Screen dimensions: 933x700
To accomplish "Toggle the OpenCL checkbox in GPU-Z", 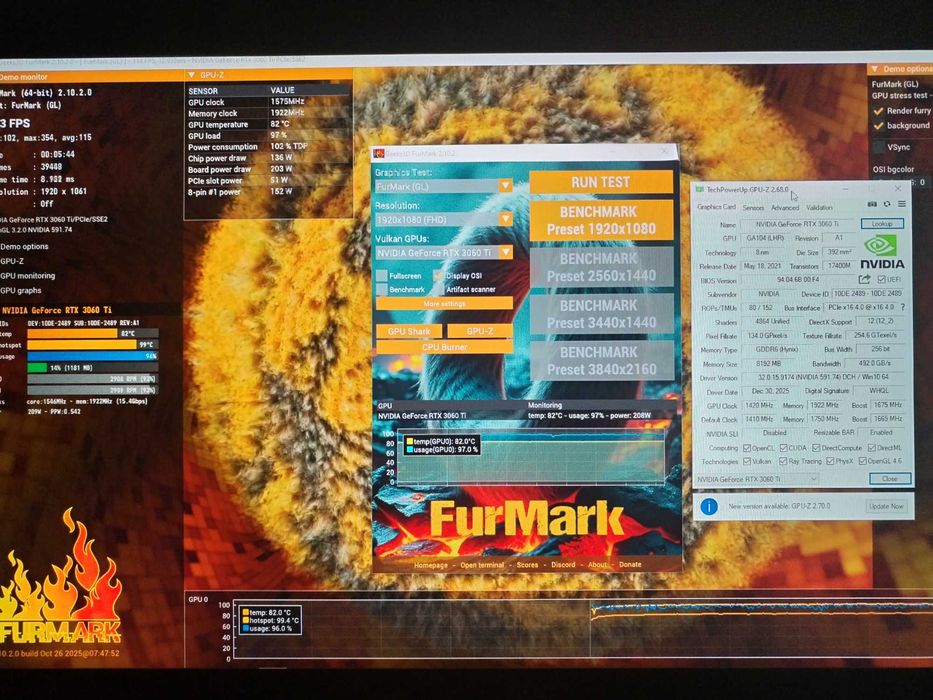I will click(747, 448).
